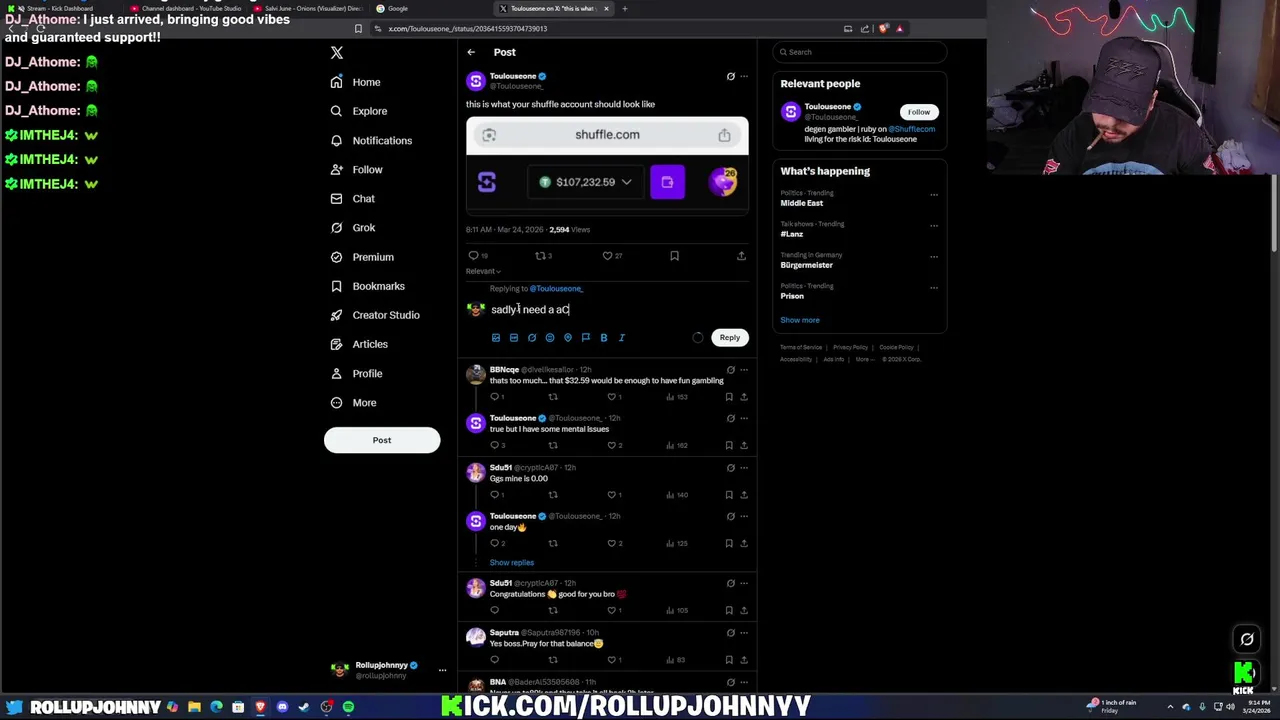
Task: Open the emoji picker in reply toolbar
Action: [550, 338]
